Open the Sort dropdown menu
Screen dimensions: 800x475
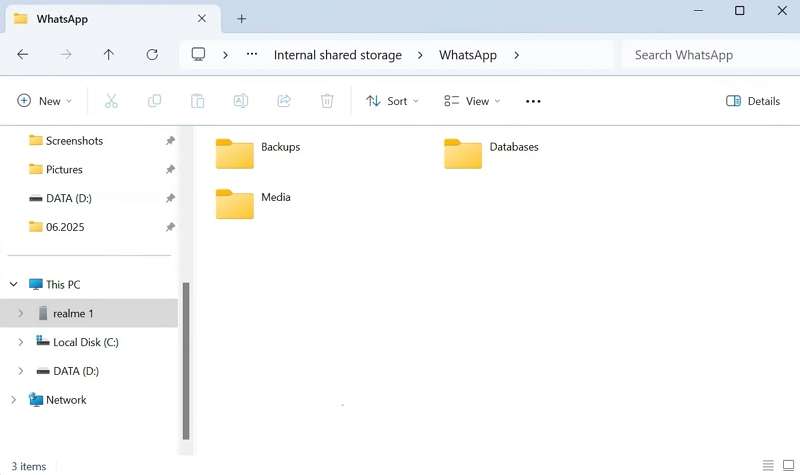point(392,101)
